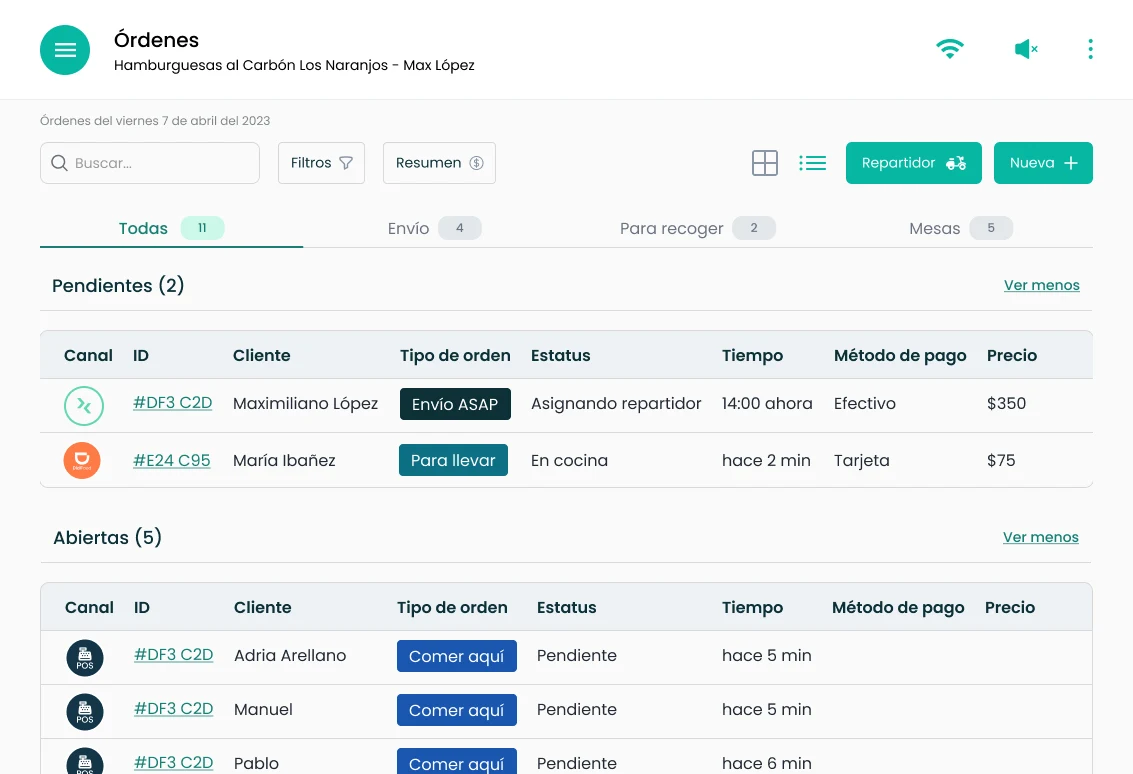Click the Abiertas (5) section heading
The height and width of the screenshot is (774, 1133).
[x=108, y=537]
